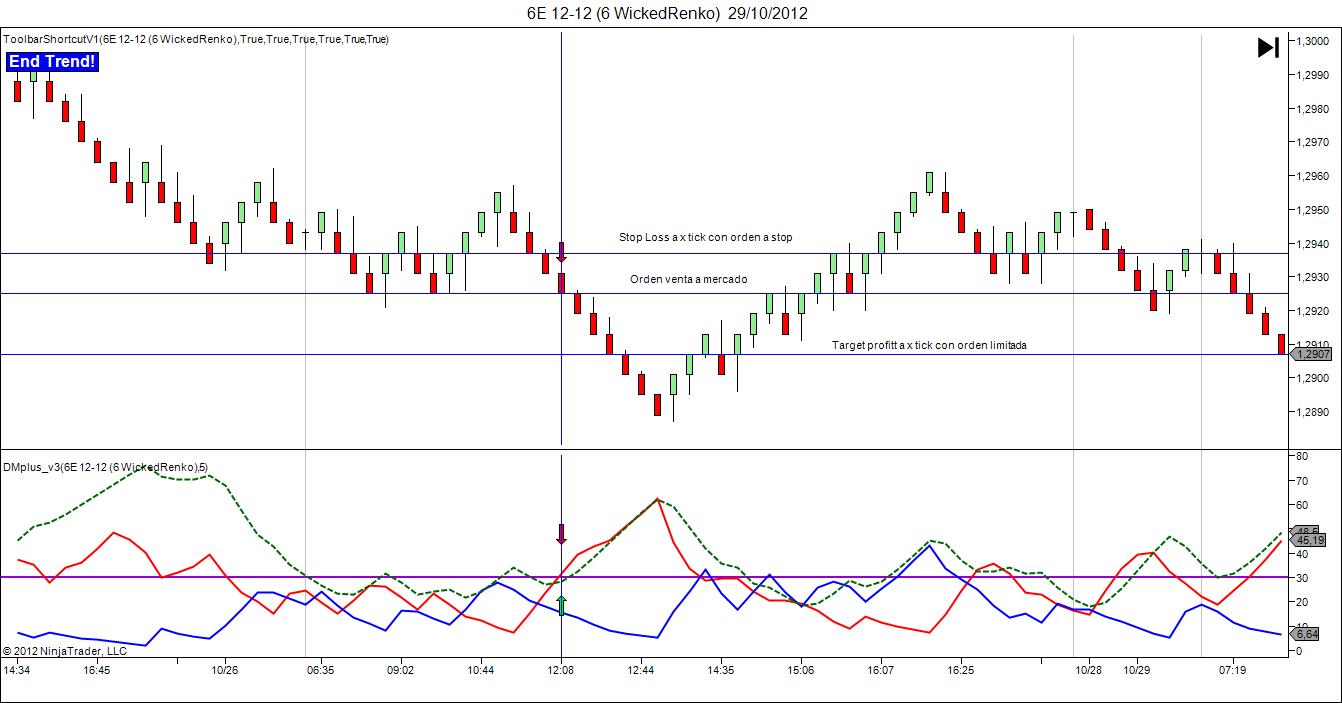1342x703 pixels.
Task: Click the 1,3000 price axis label
Action: pyautogui.click(x=1313, y=41)
